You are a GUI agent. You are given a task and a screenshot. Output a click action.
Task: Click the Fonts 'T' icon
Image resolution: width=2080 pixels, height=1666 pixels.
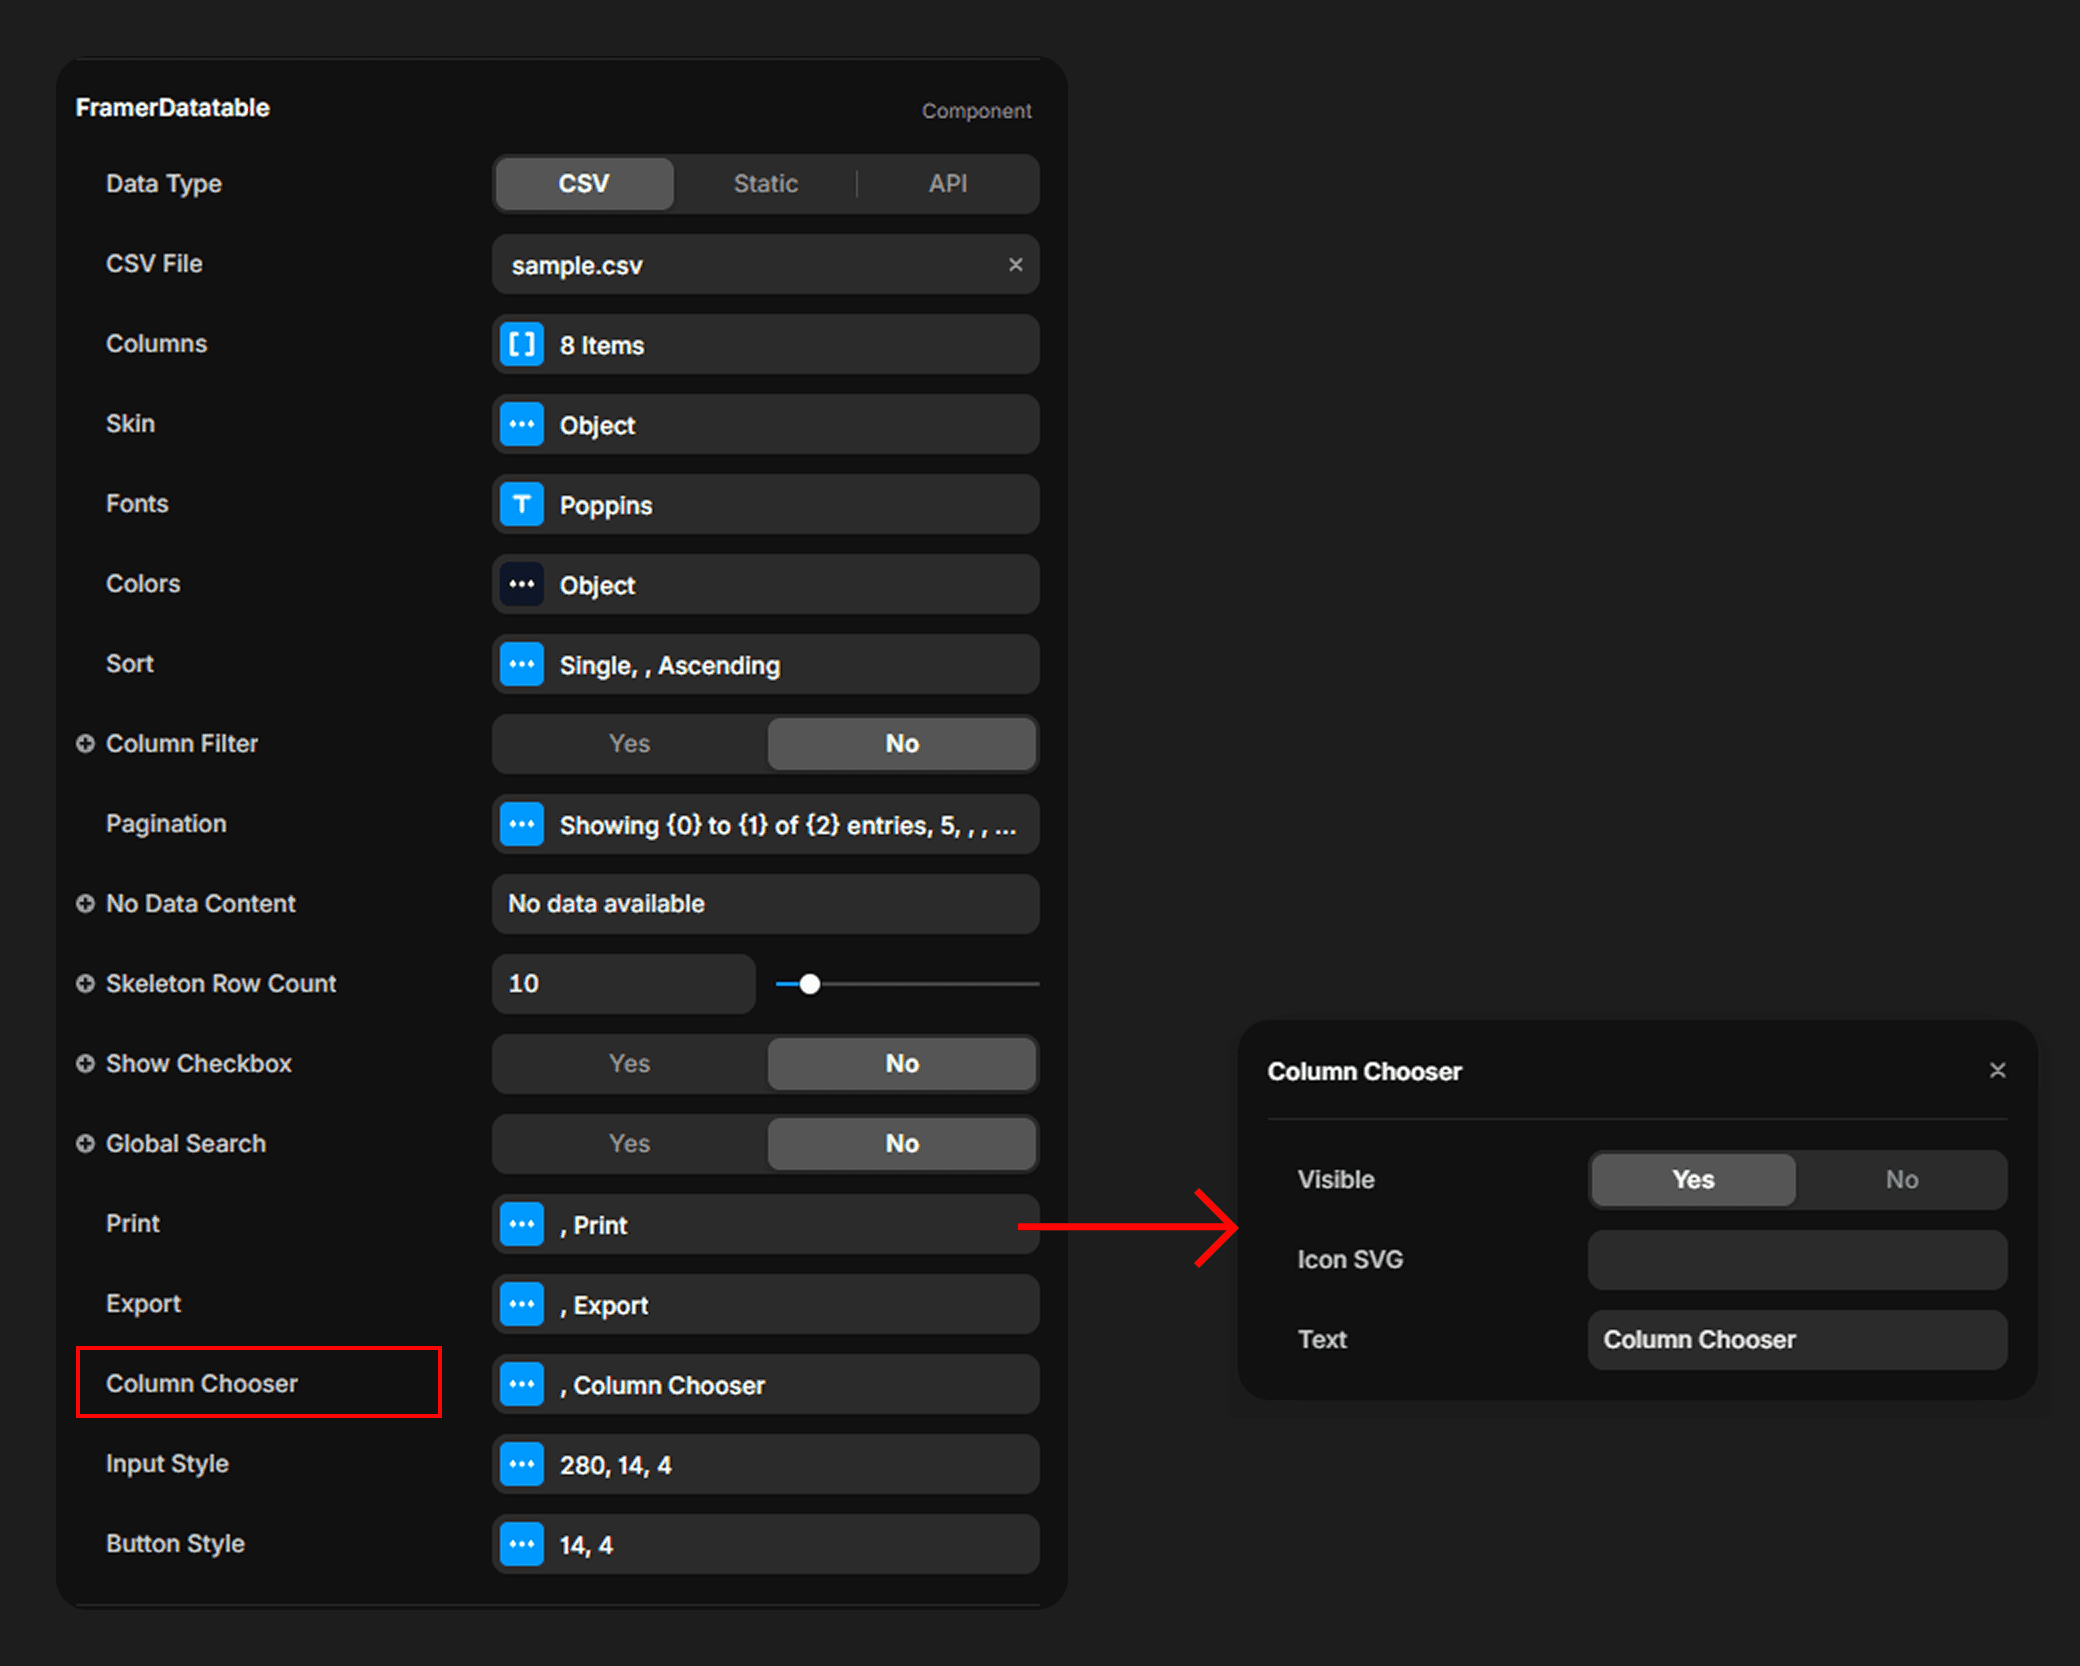point(521,505)
